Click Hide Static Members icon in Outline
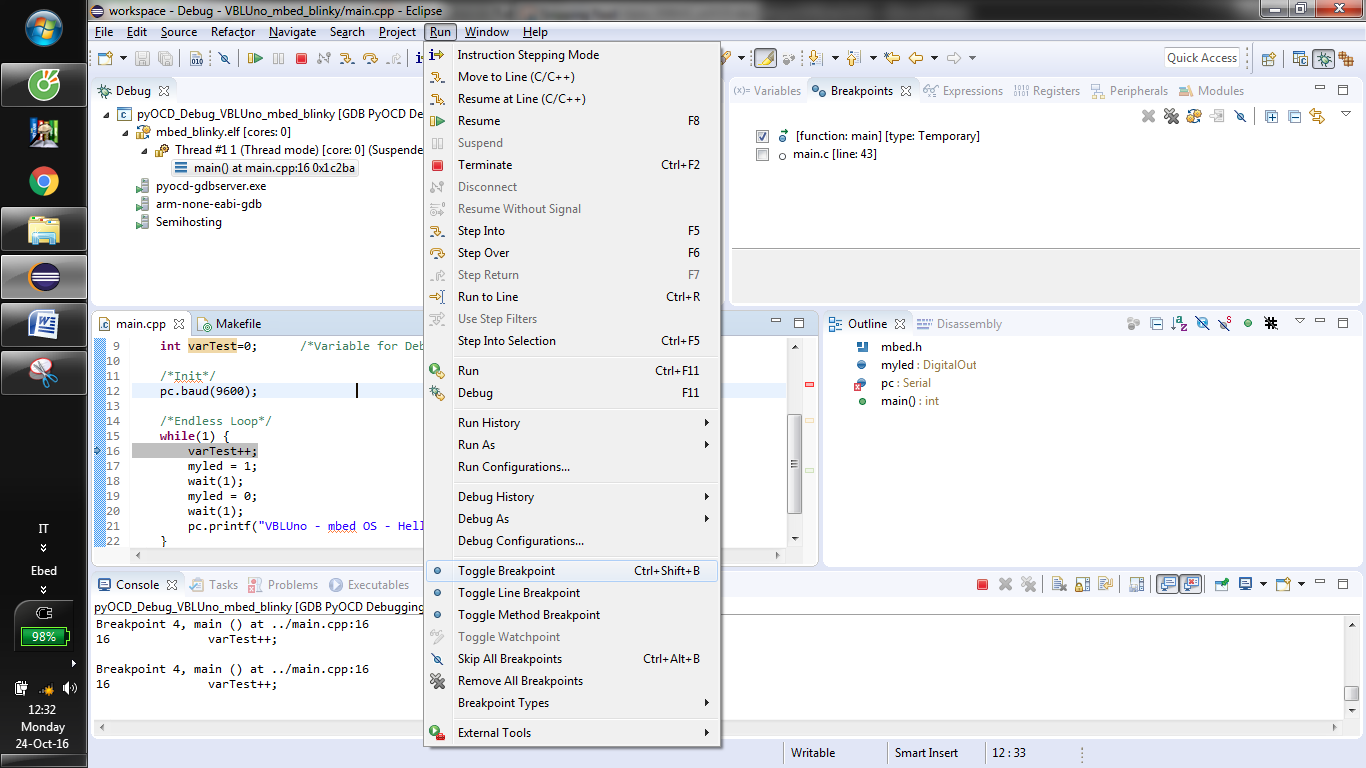The height and width of the screenshot is (768, 1366). coord(1225,323)
